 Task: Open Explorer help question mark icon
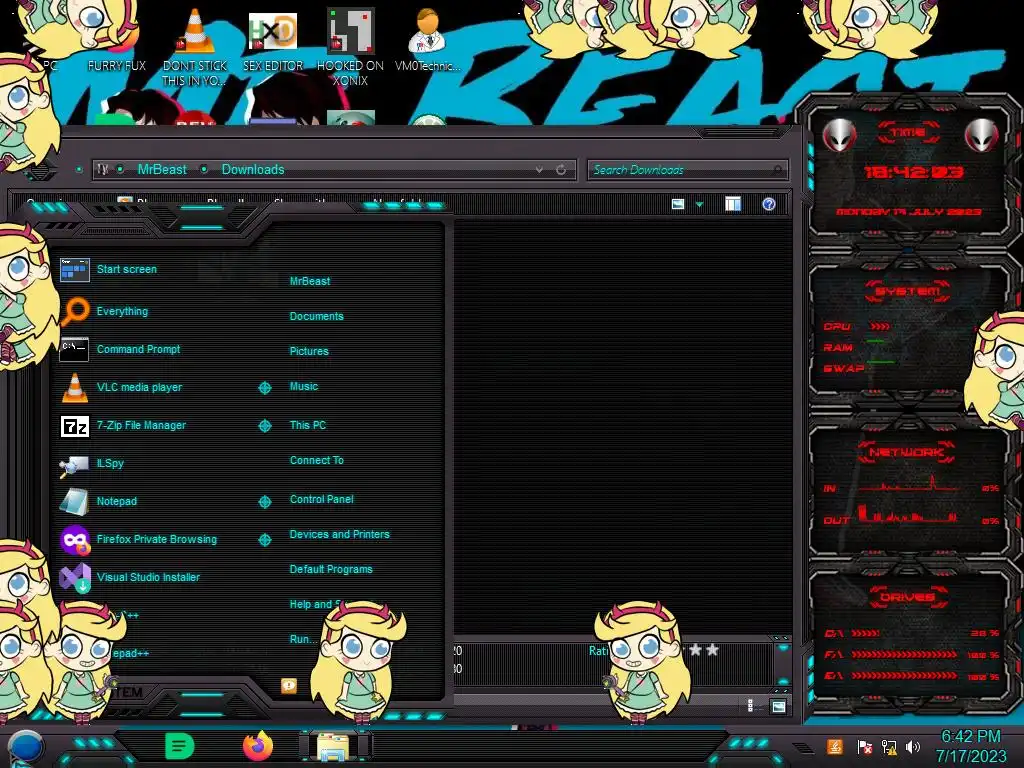[x=769, y=204]
